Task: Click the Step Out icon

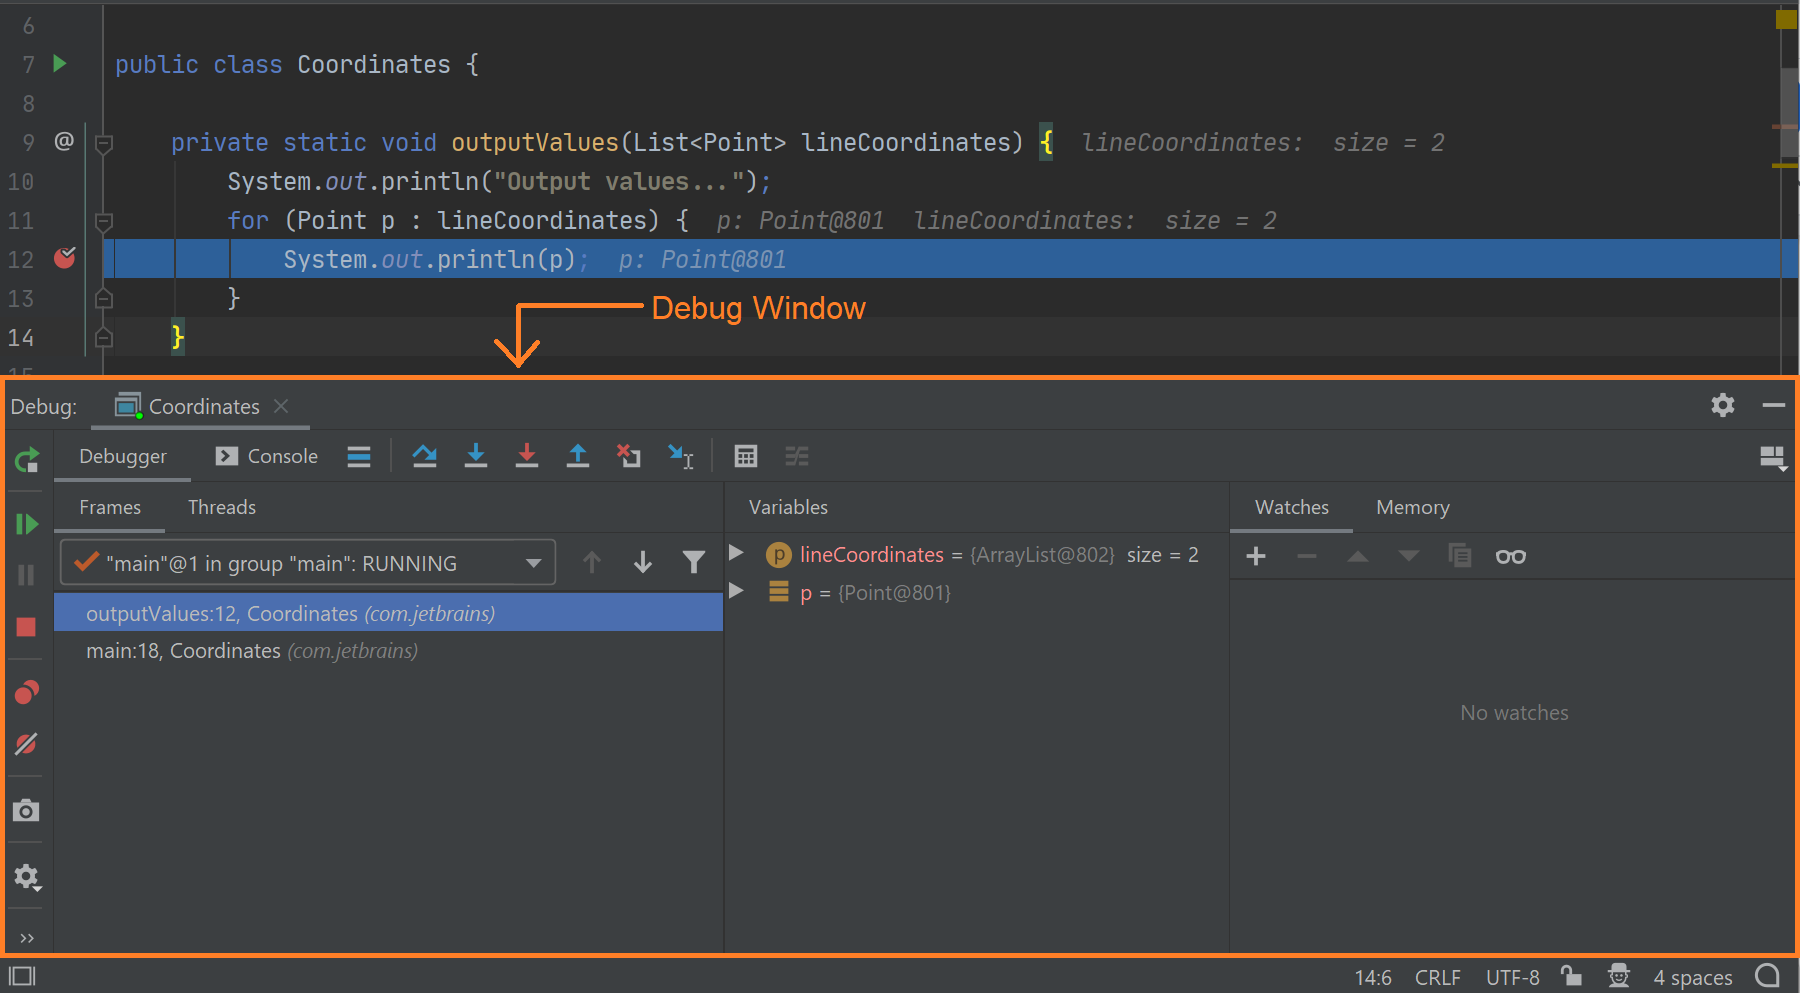Action: (x=578, y=456)
